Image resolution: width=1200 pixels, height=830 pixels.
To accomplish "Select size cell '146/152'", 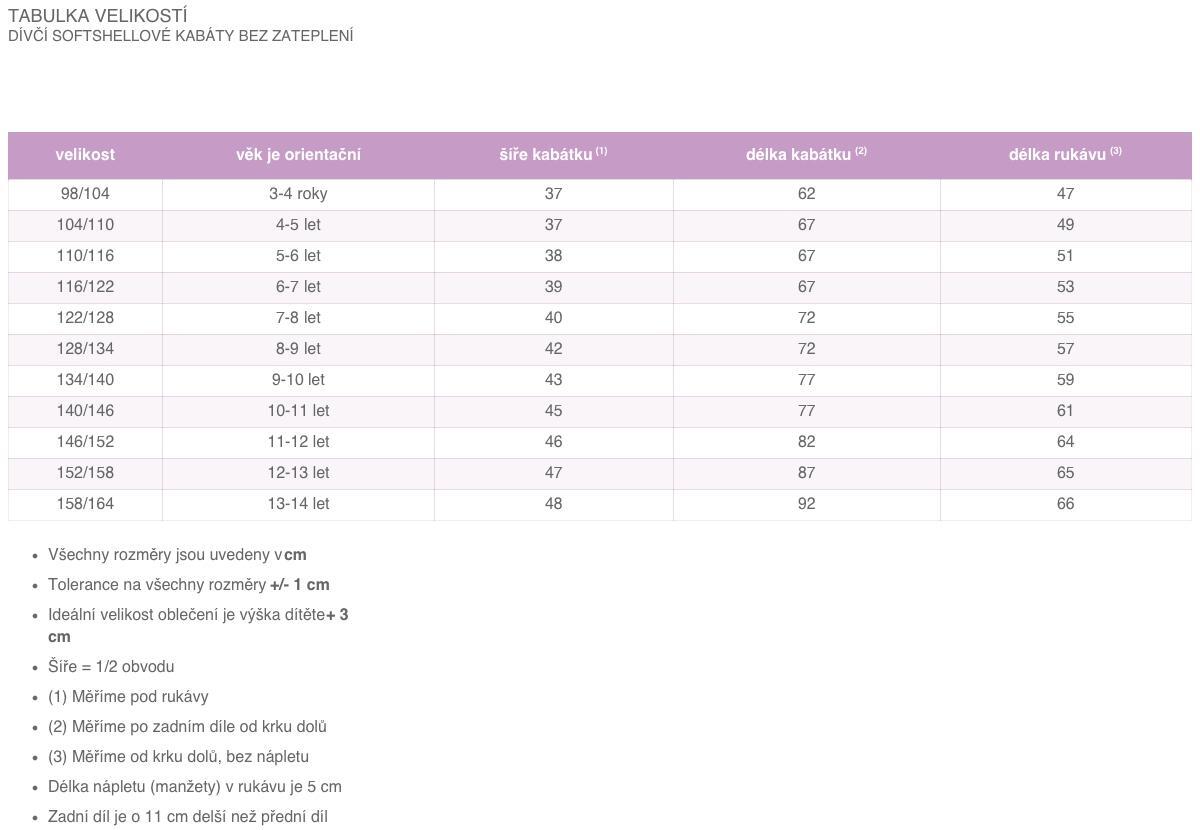I will tap(85, 442).
